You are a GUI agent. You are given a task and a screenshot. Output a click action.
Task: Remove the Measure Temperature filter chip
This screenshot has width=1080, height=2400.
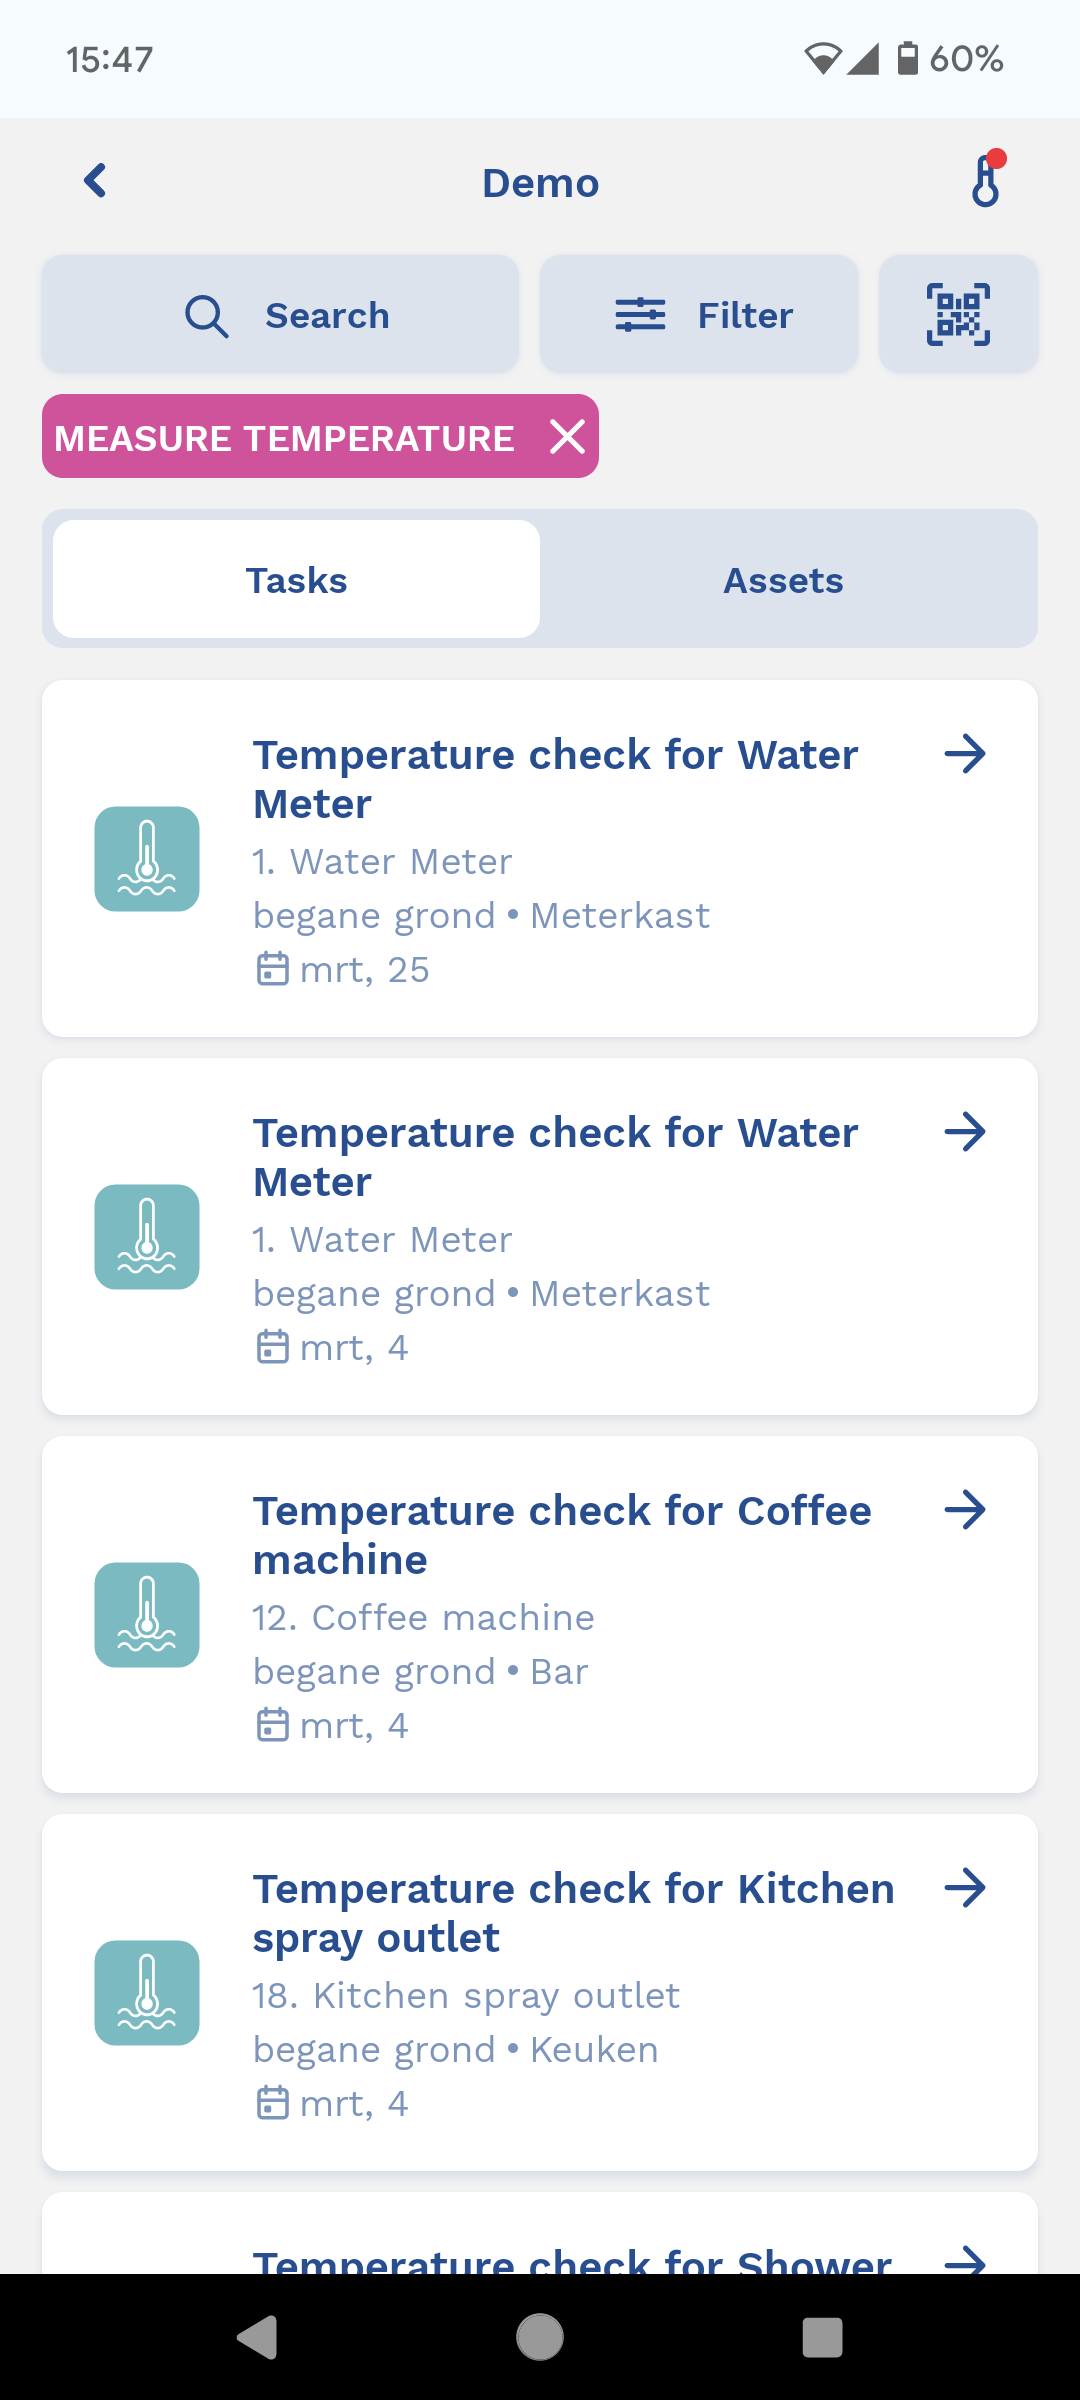point(567,437)
